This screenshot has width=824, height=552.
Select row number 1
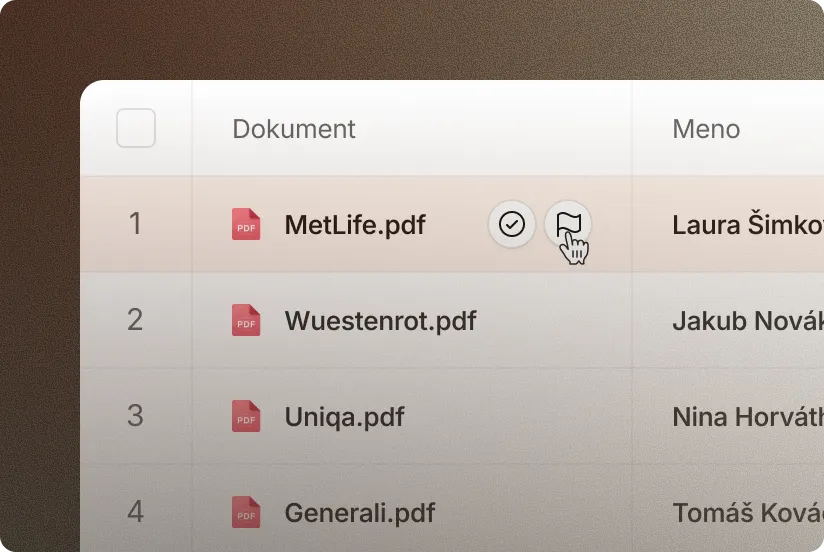(x=135, y=223)
